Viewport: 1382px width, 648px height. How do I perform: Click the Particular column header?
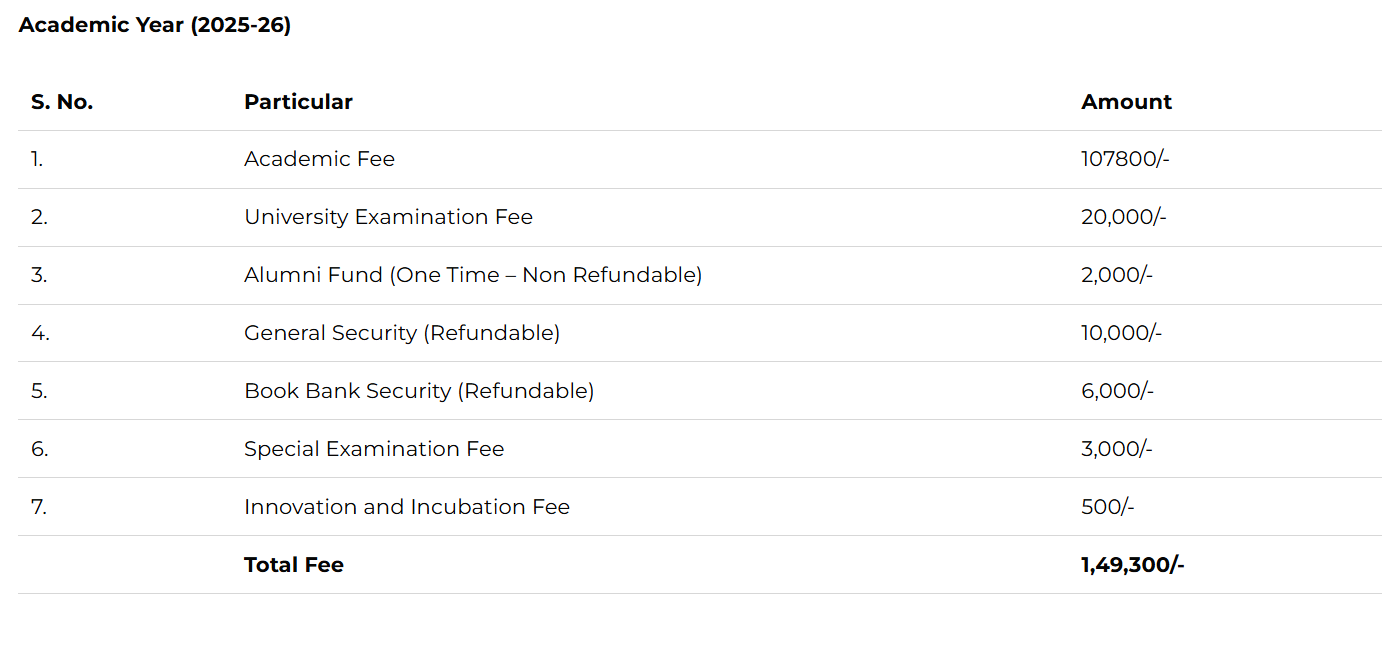pos(298,102)
